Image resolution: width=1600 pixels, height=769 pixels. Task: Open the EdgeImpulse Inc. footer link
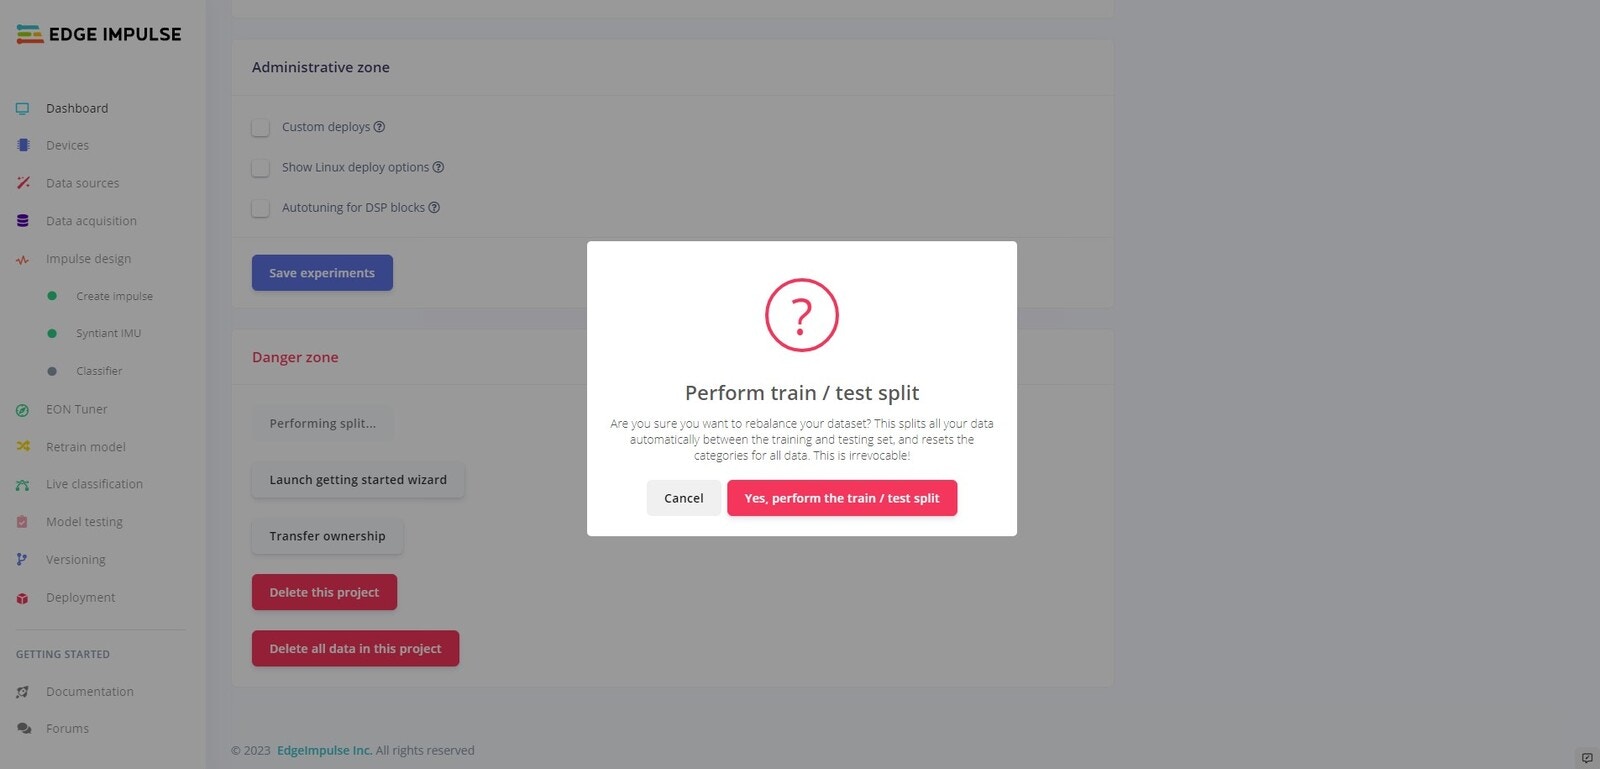(324, 750)
